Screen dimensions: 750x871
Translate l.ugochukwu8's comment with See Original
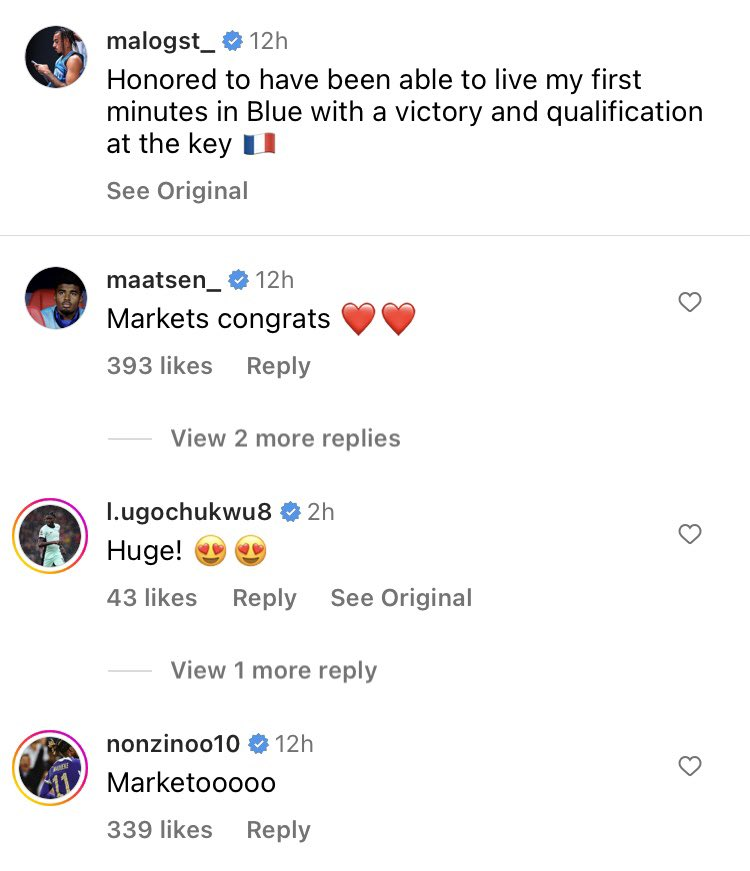pyautogui.click(x=400, y=598)
